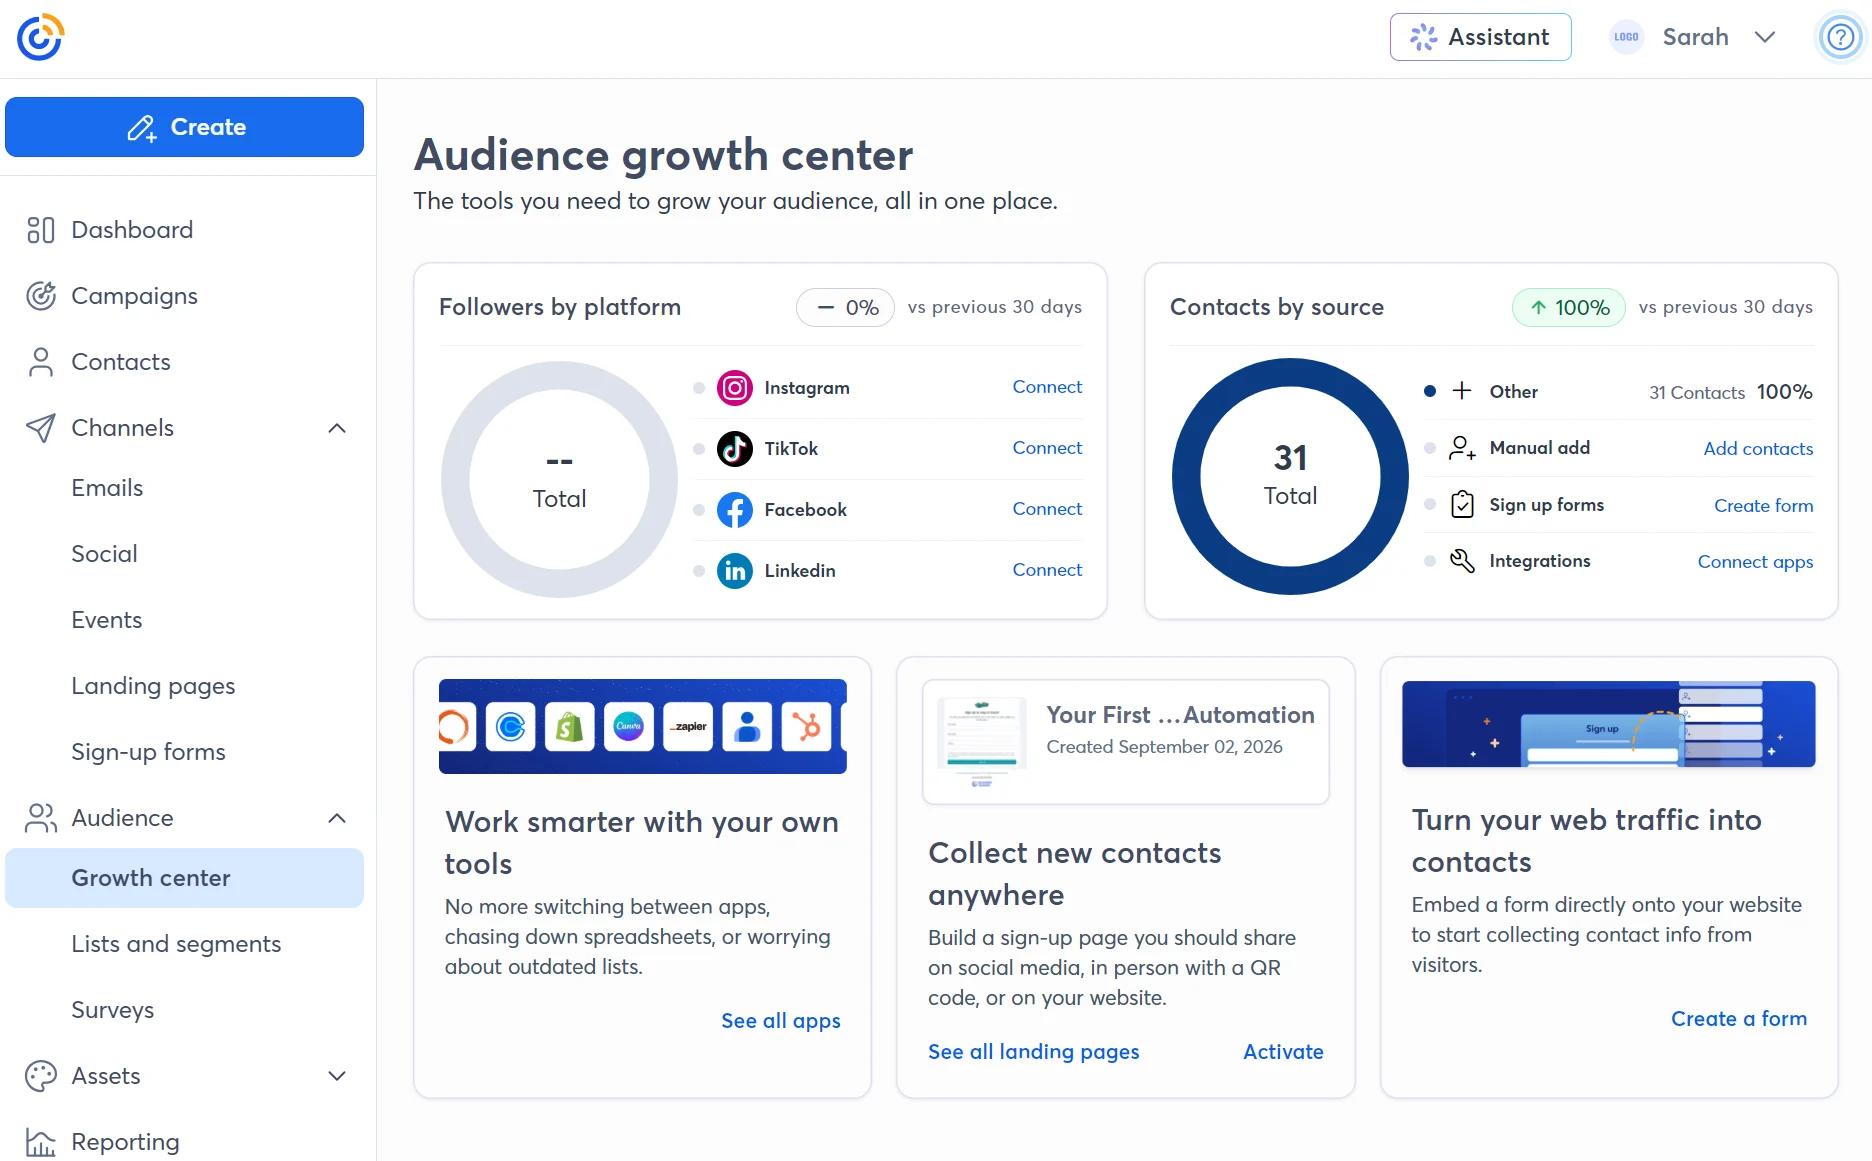Click the Followers Total donut chart
Viewport: 1872px width, 1161px height.
[559, 479]
